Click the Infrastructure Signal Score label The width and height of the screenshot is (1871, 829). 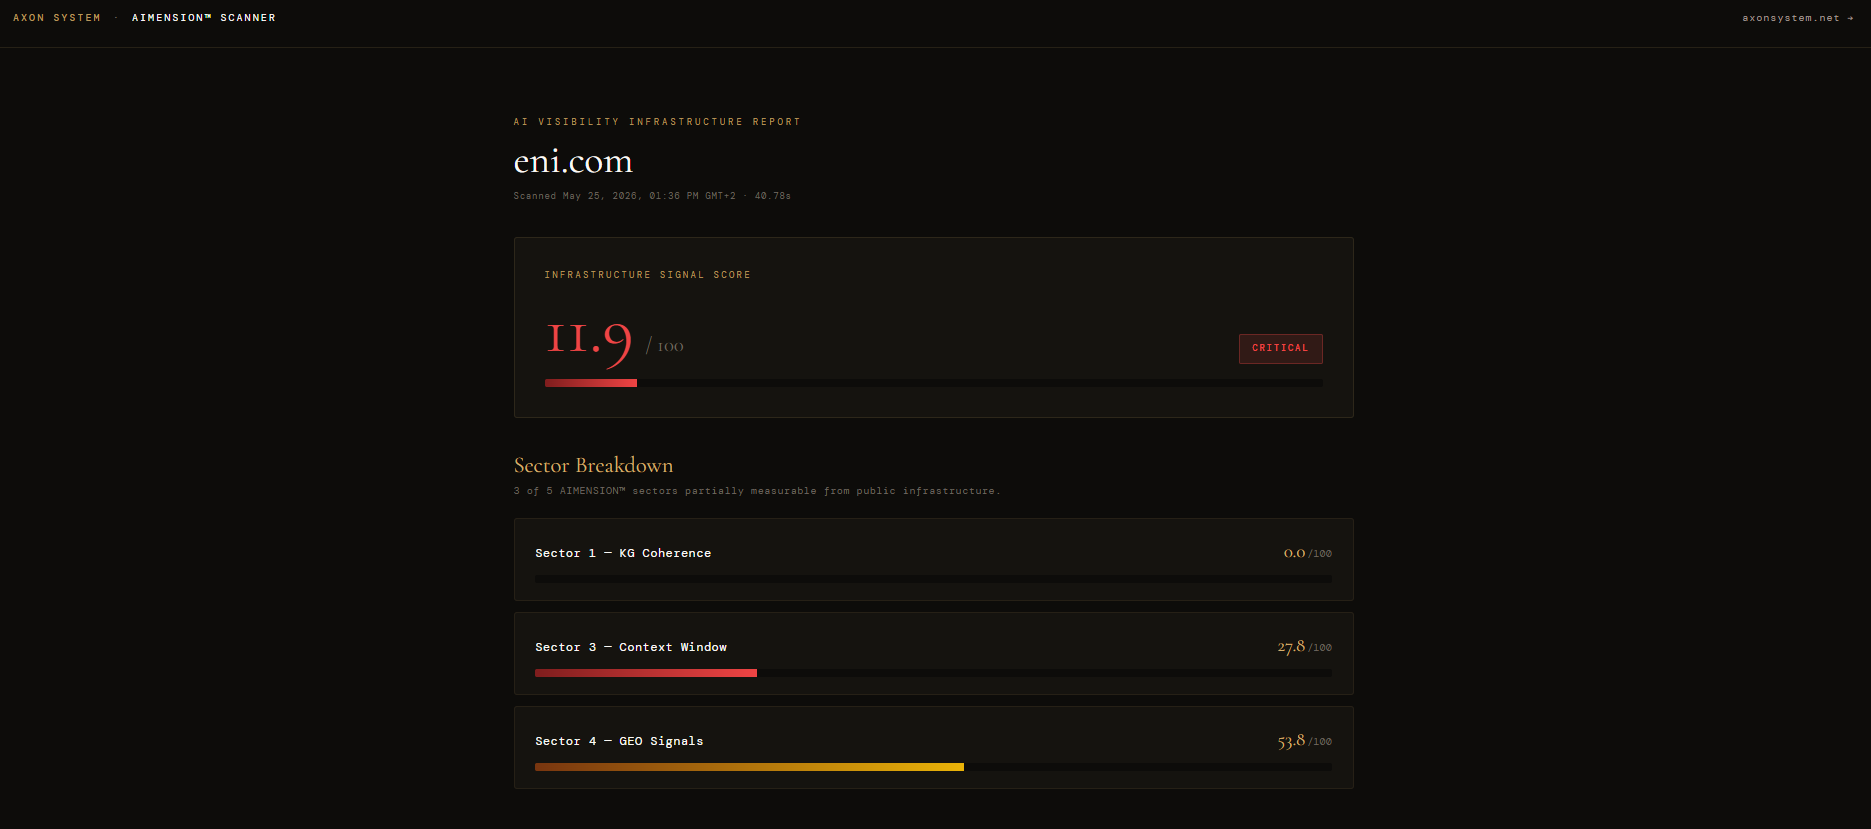click(647, 275)
